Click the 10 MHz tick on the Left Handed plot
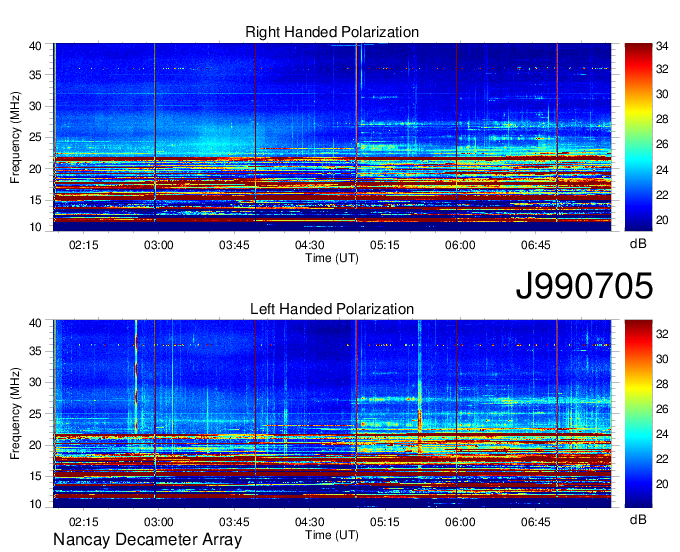680x552 pixels. pos(35,504)
